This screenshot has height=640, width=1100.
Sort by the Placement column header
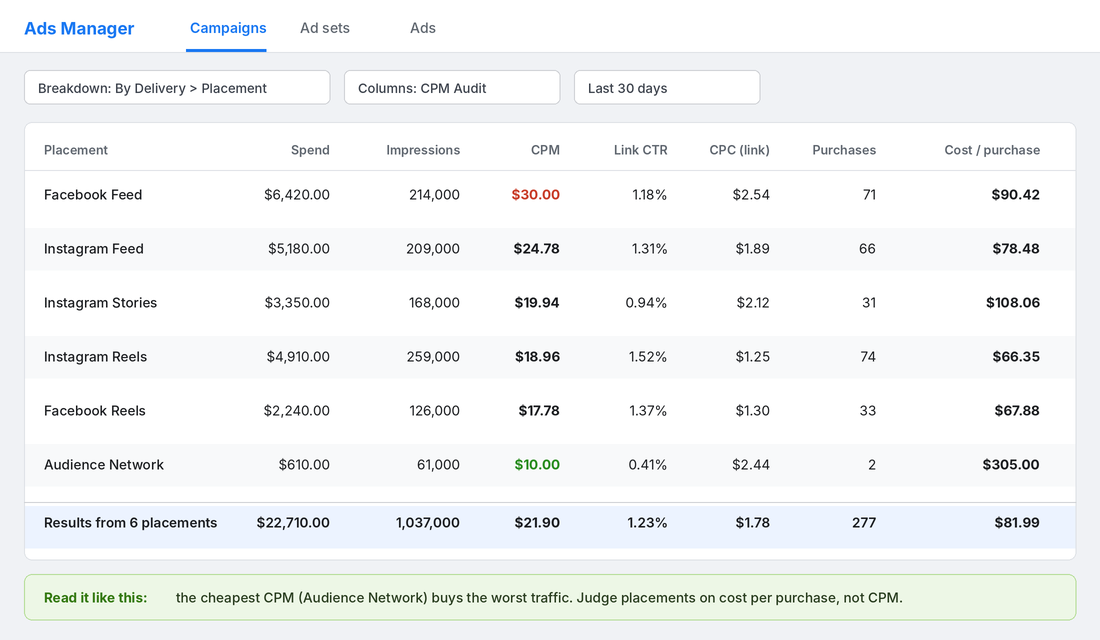(76, 150)
